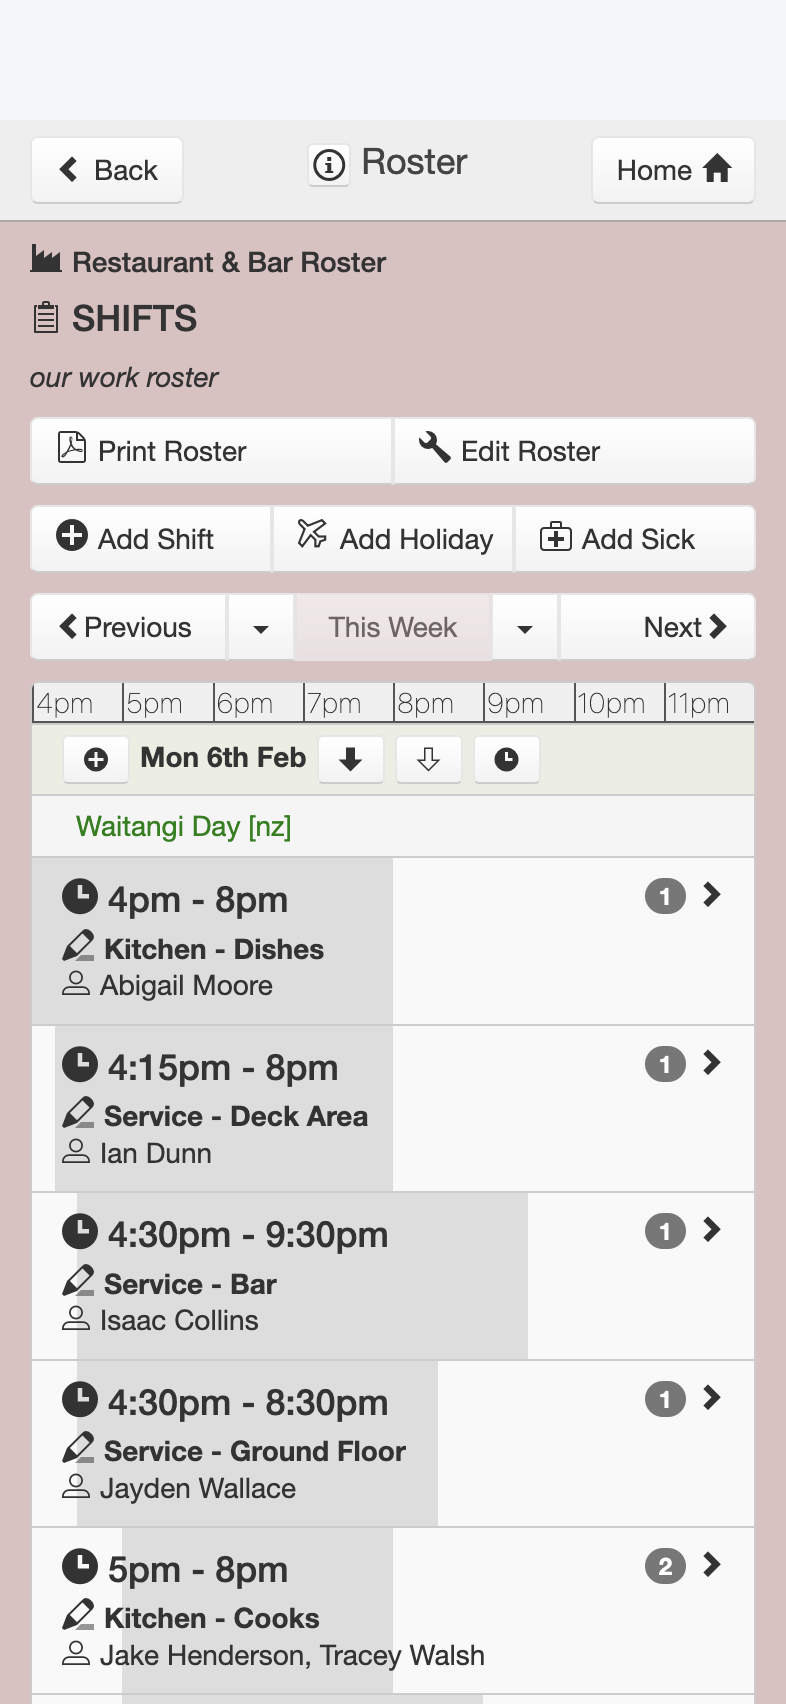Click Add Holiday
This screenshot has width=786, height=1704.
pos(394,539)
